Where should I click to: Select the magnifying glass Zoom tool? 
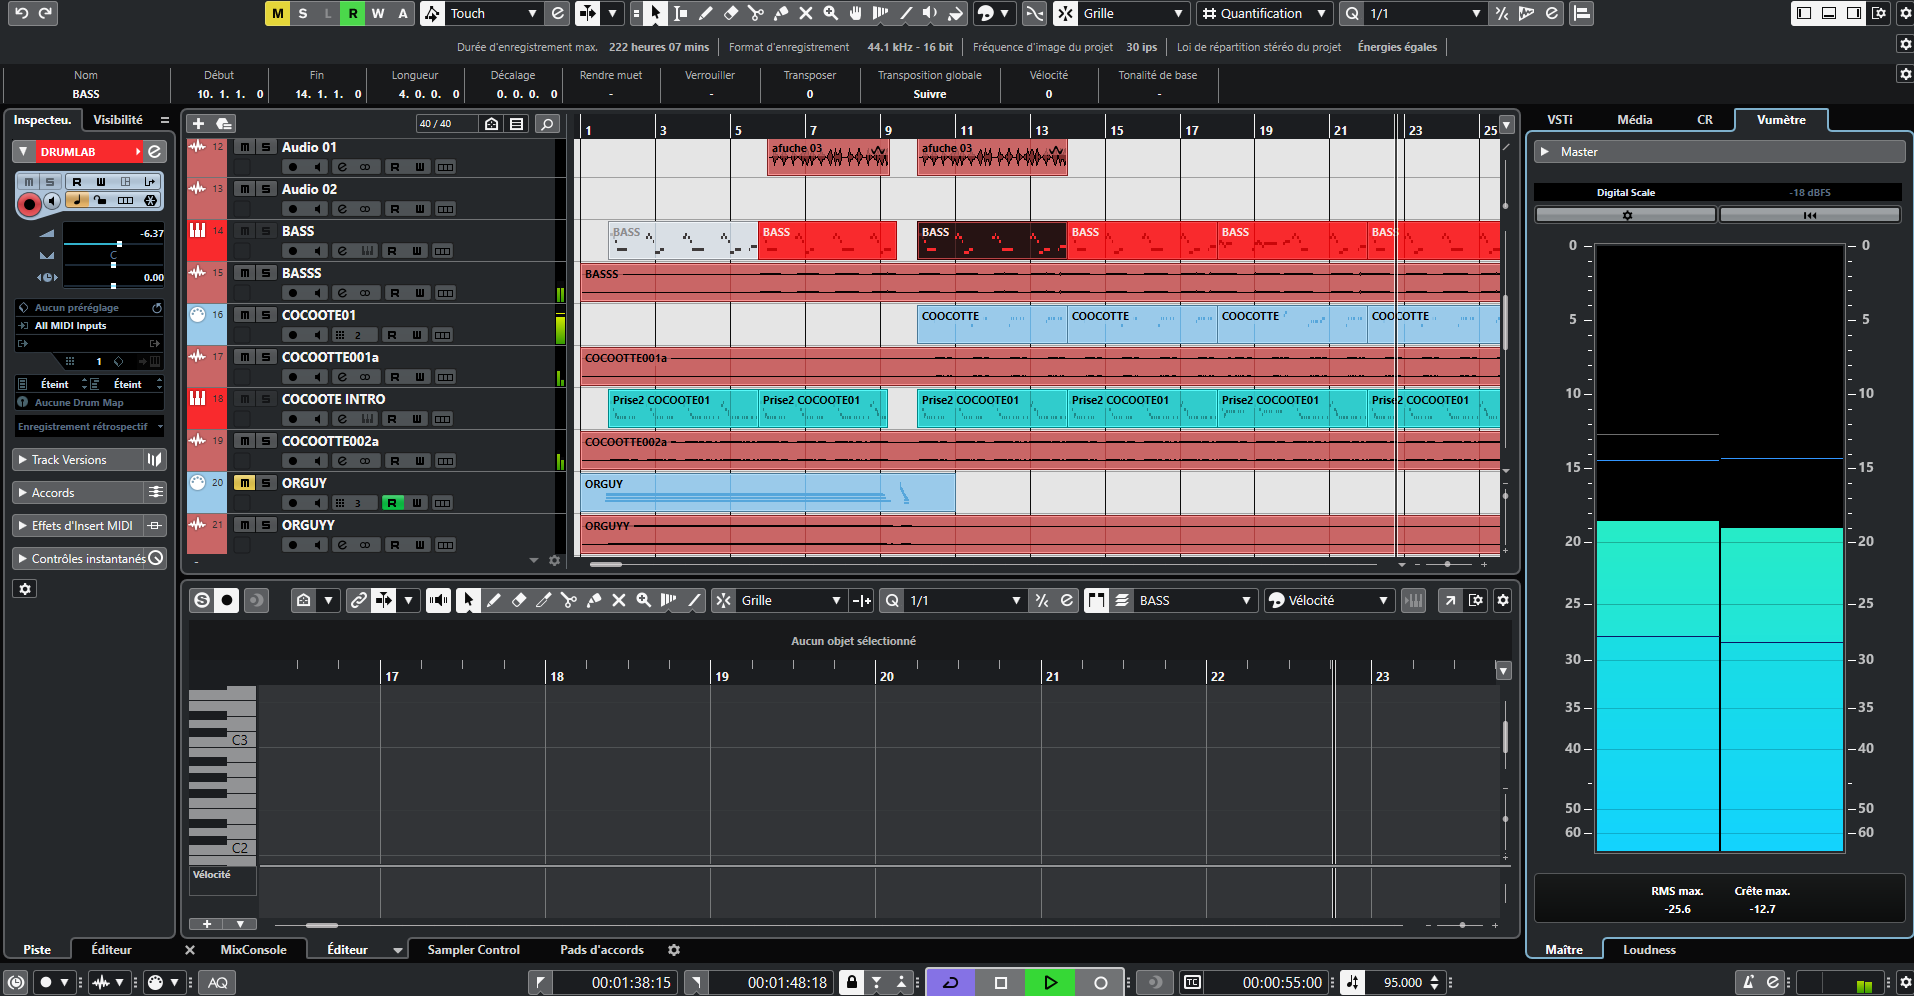(x=830, y=13)
